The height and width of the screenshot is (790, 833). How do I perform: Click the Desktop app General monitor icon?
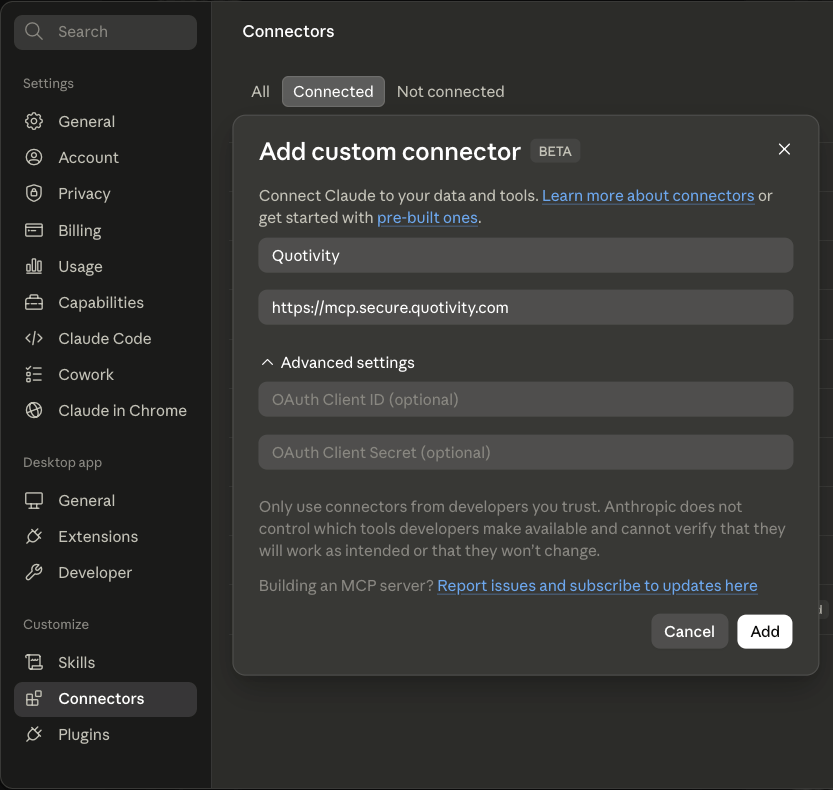tap(34, 500)
